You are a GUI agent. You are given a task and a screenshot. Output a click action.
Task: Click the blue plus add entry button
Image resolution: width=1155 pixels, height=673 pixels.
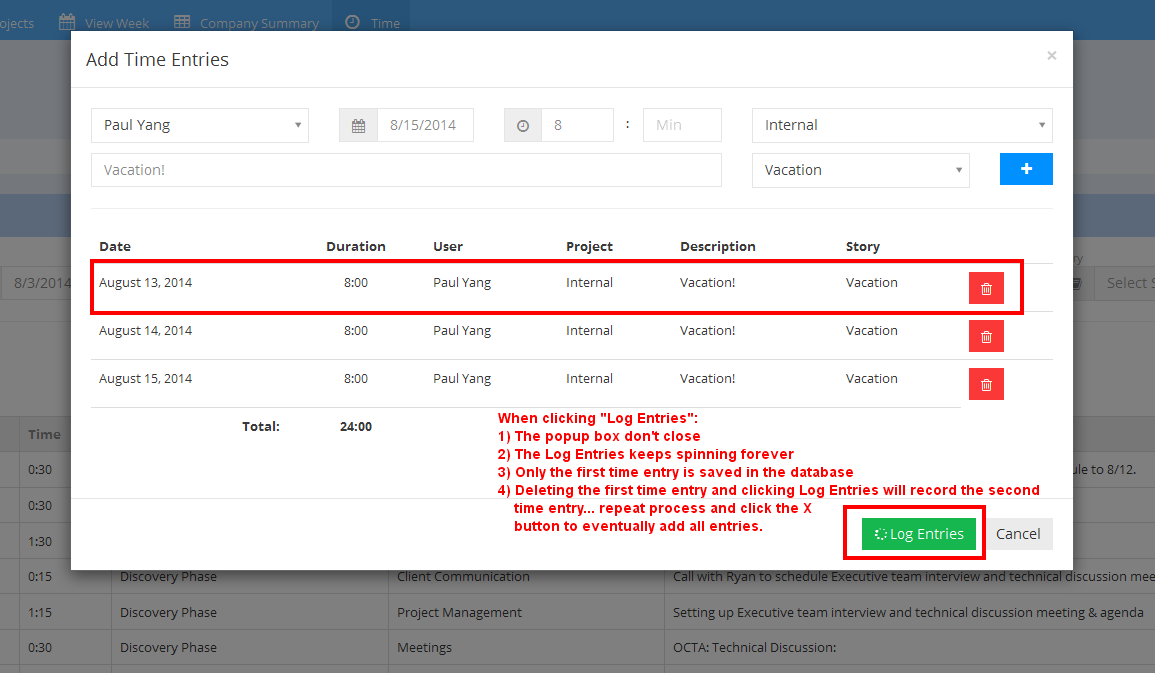click(1026, 169)
